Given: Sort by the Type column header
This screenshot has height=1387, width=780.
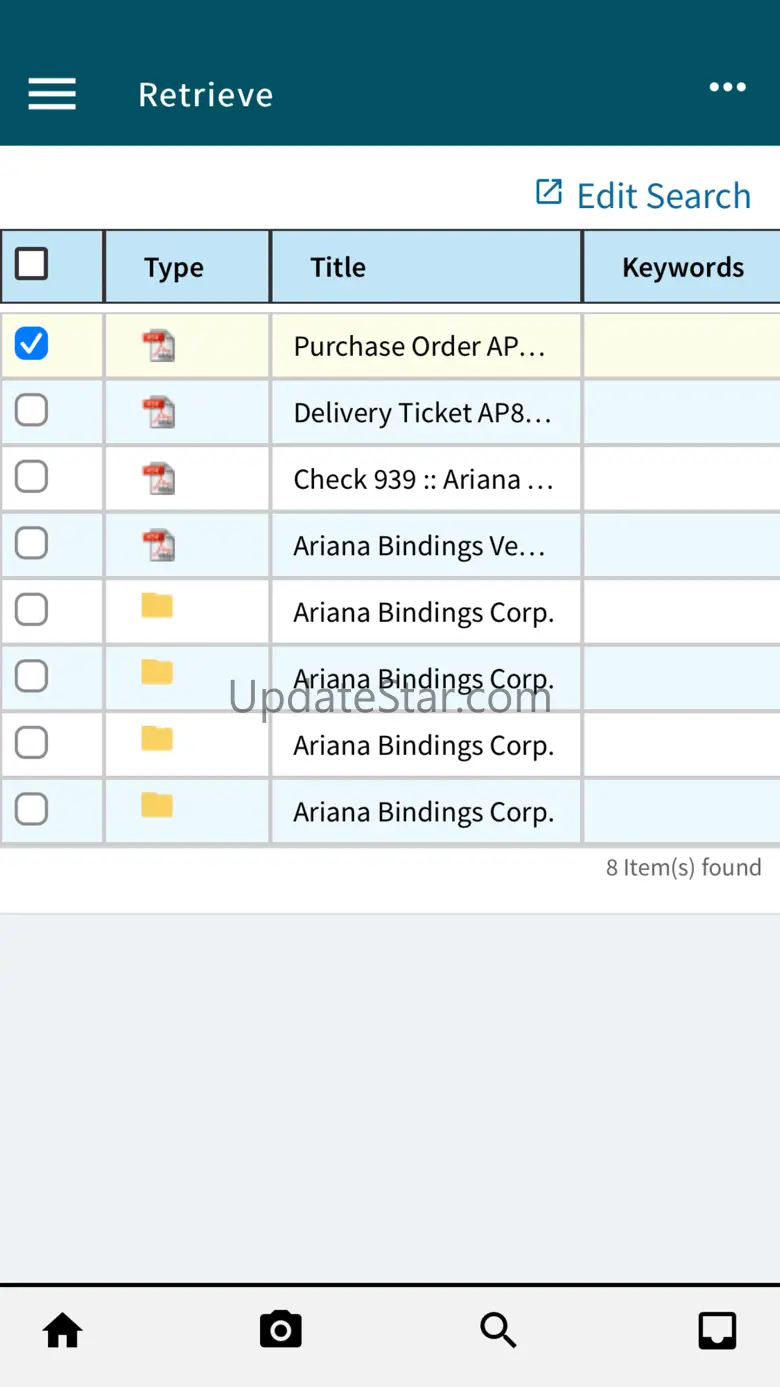Looking at the screenshot, I should tap(174, 267).
